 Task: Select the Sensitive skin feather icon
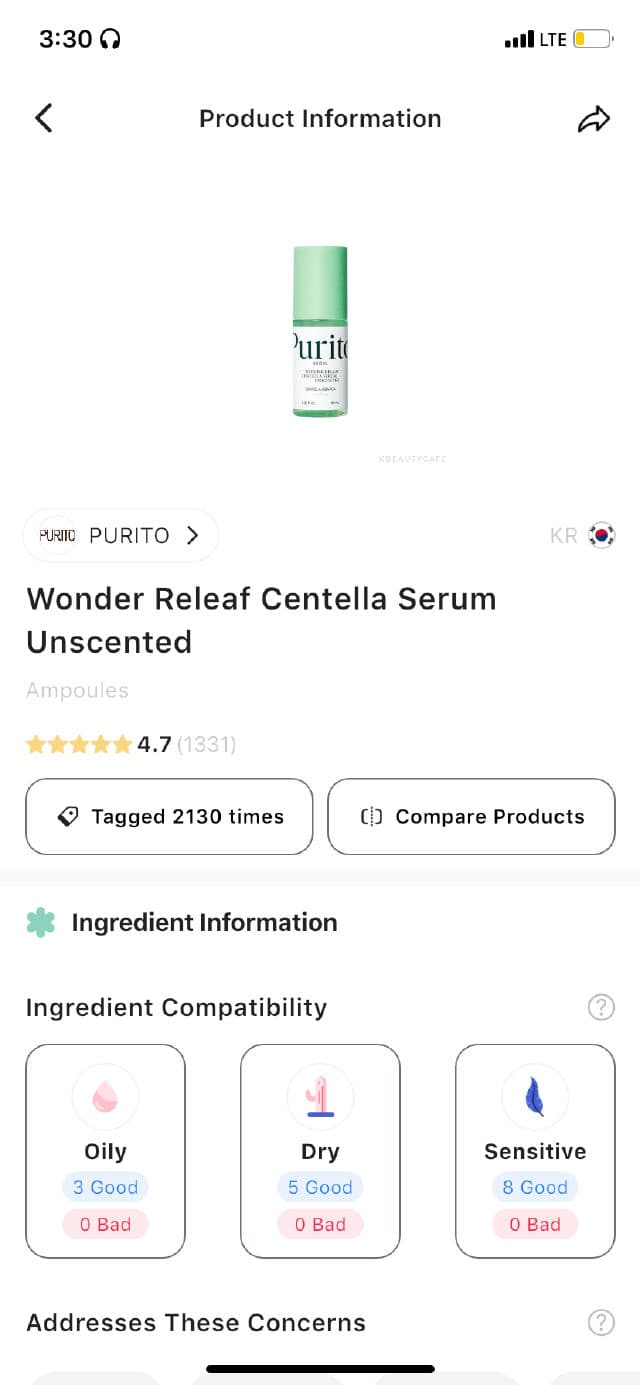click(535, 1096)
